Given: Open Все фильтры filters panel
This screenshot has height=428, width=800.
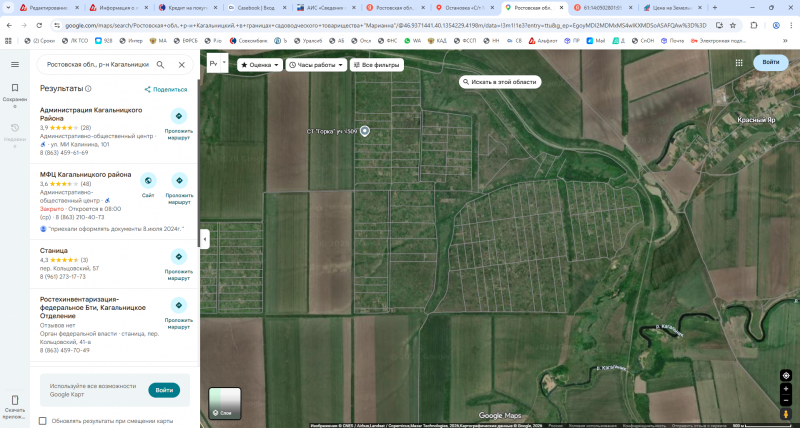Looking at the screenshot, I should 377,65.
